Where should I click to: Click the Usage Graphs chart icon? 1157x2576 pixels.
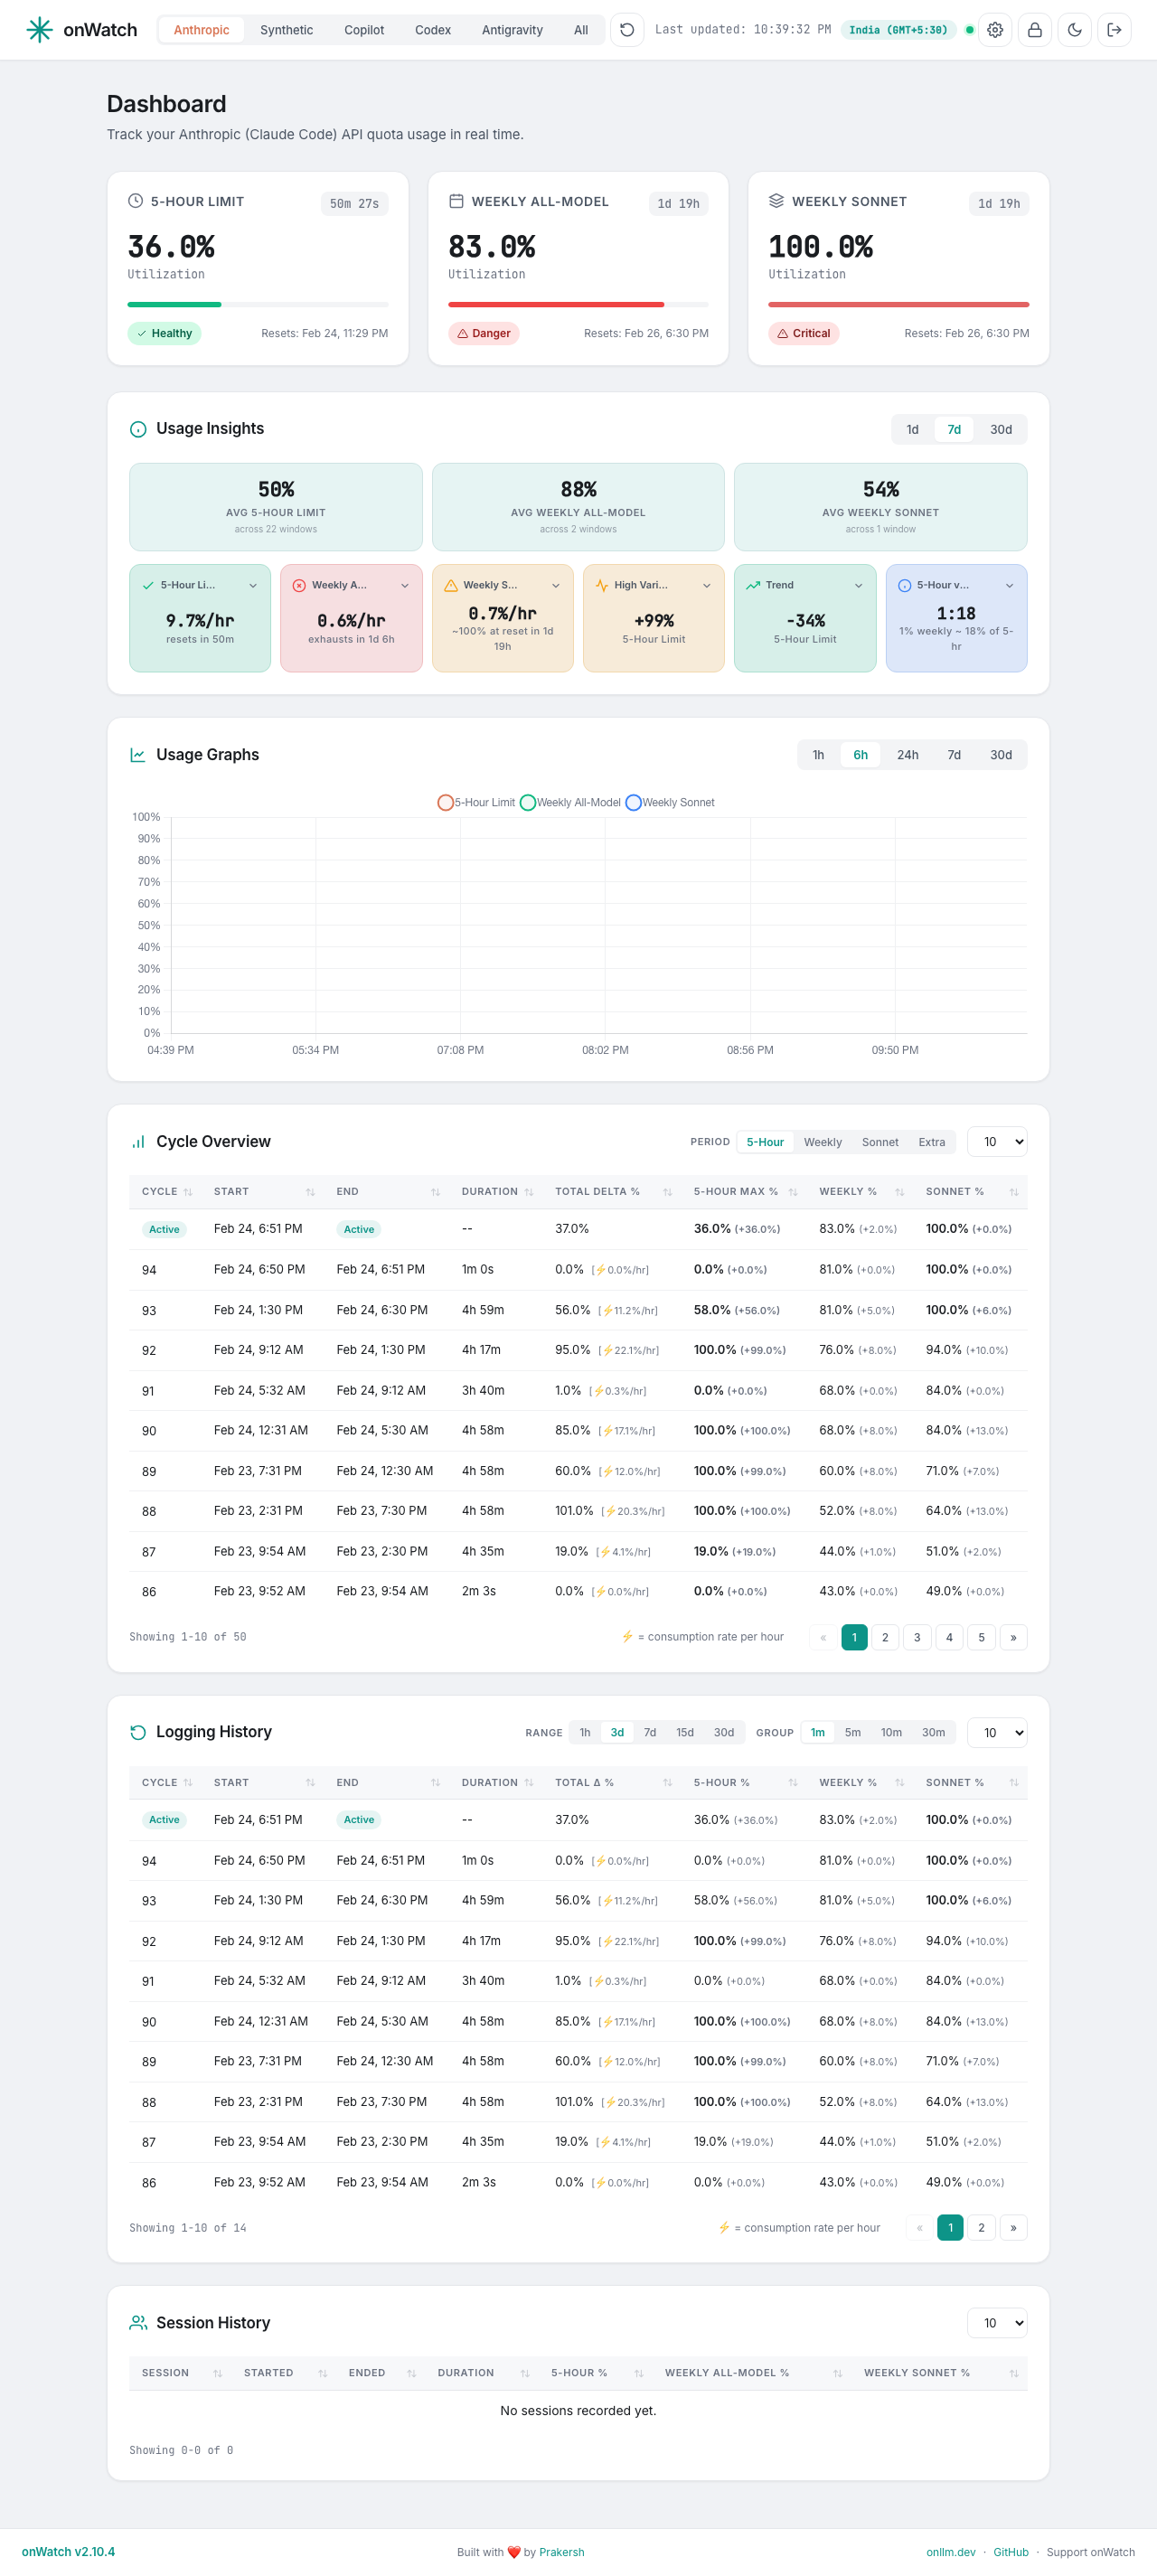point(138,755)
